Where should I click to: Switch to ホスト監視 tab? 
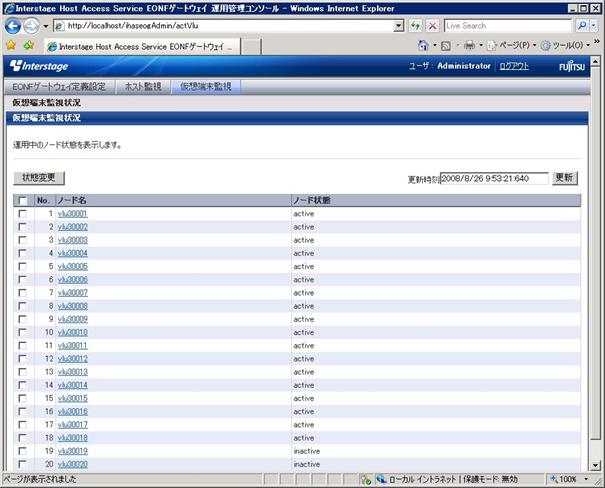point(143,87)
